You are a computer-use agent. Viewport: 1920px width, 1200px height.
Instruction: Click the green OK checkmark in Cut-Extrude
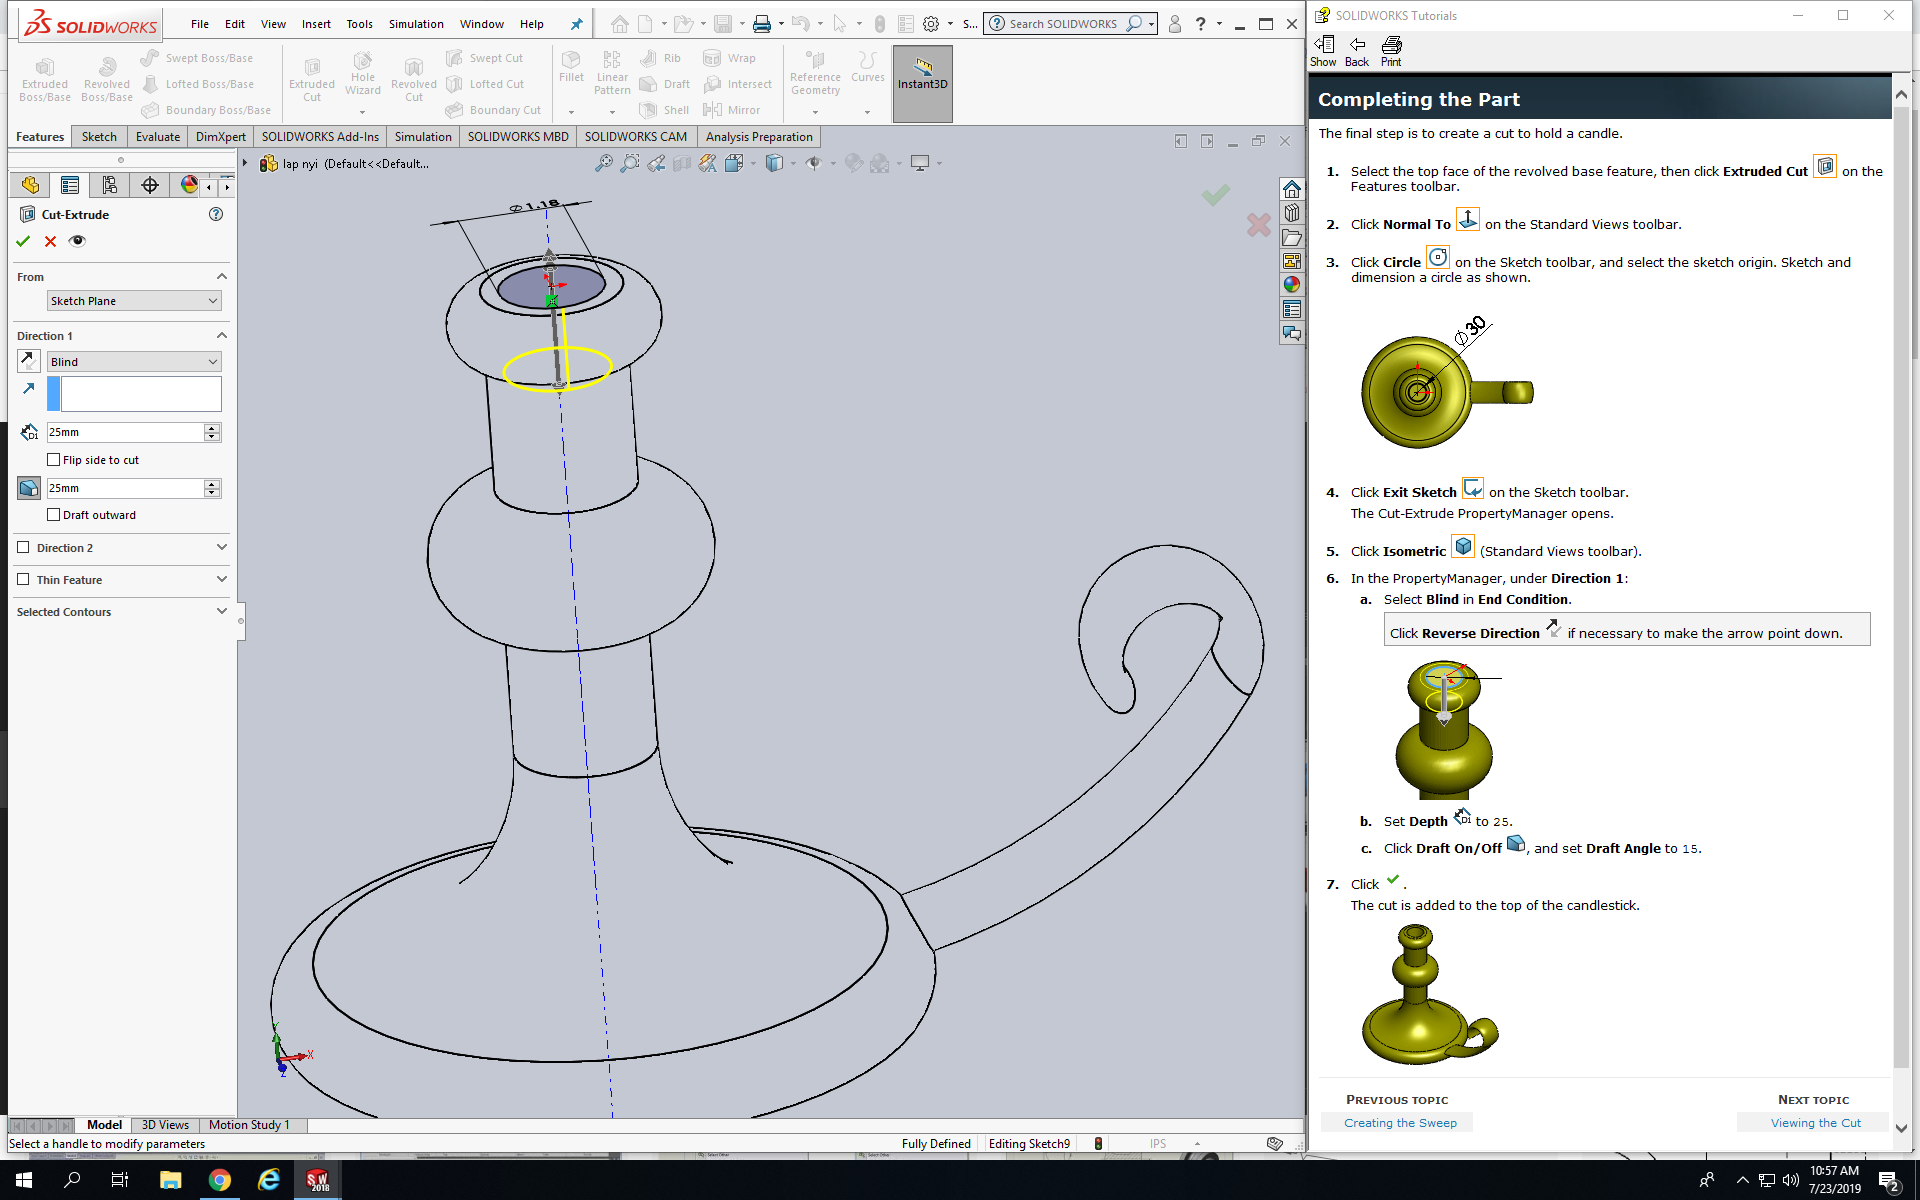(x=23, y=241)
